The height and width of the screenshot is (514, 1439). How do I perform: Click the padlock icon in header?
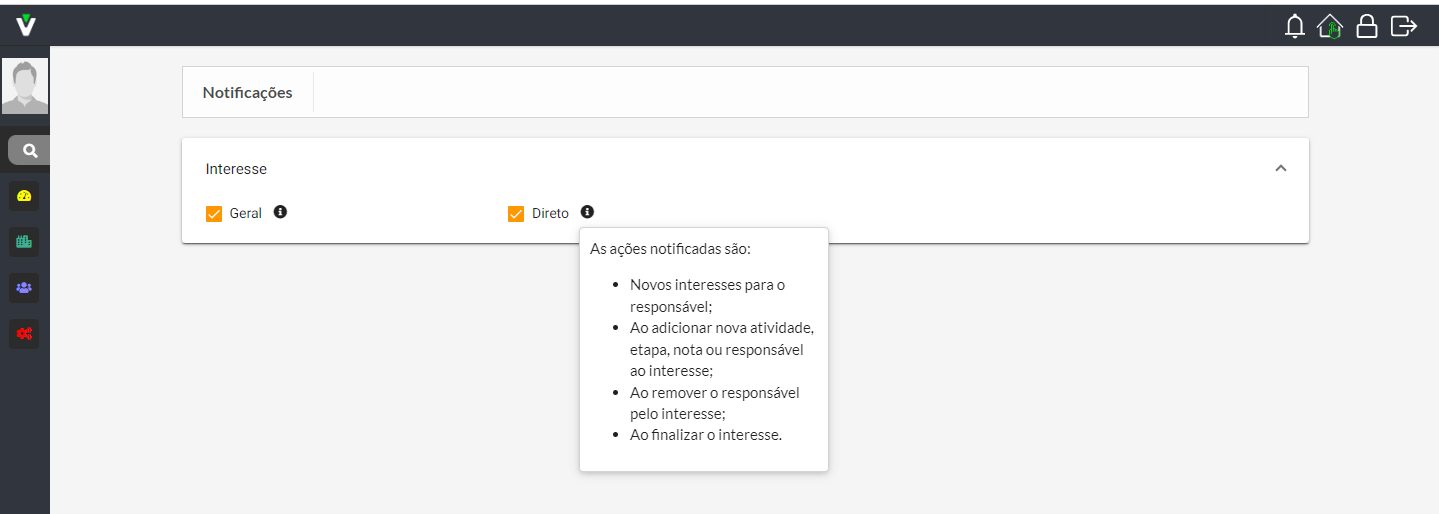[1366, 26]
